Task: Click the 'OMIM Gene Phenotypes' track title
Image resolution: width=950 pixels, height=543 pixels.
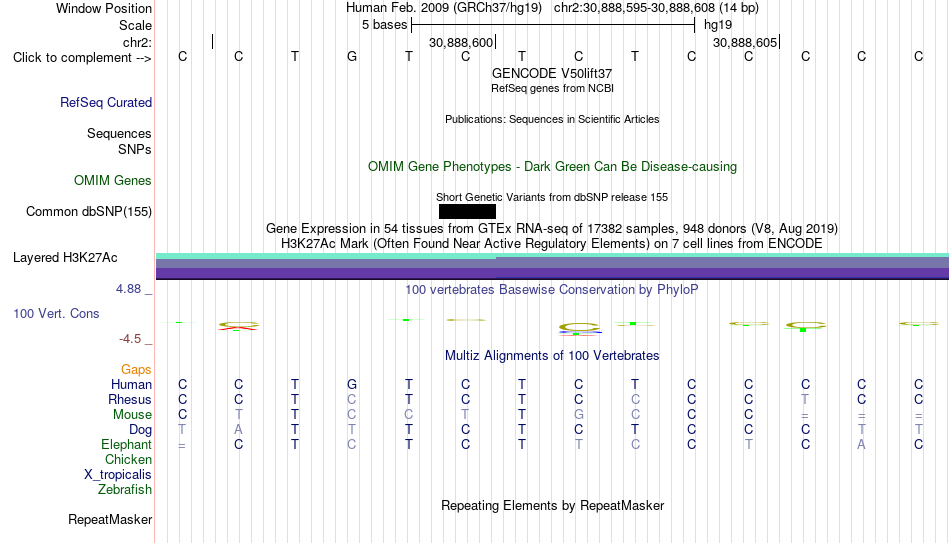Action: pos(553,167)
